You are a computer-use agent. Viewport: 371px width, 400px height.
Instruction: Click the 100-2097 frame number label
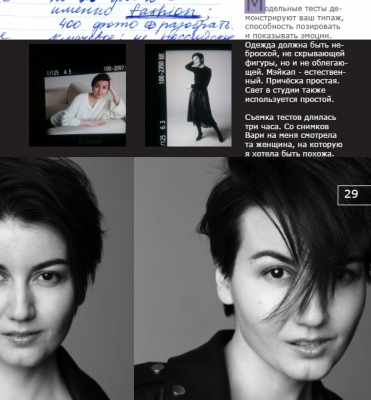click(x=114, y=69)
